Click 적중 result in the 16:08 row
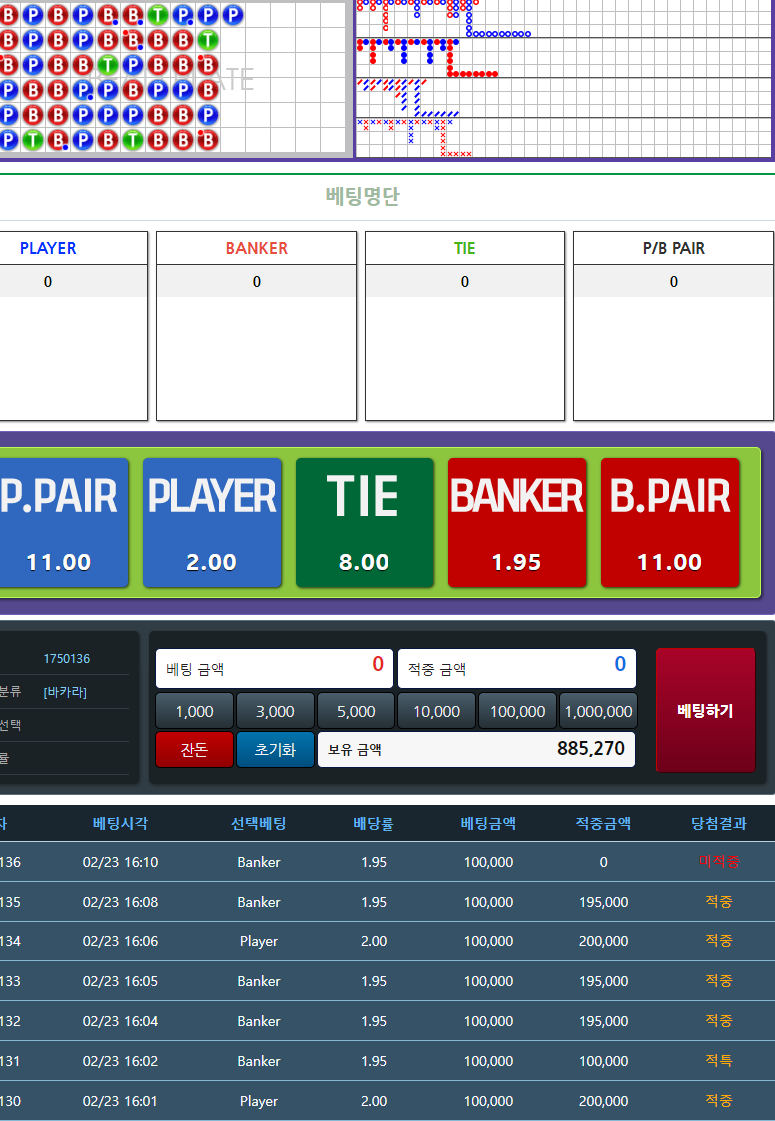Image resolution: width=775 pixels, height=1121 pixels. tap(719, 902)
